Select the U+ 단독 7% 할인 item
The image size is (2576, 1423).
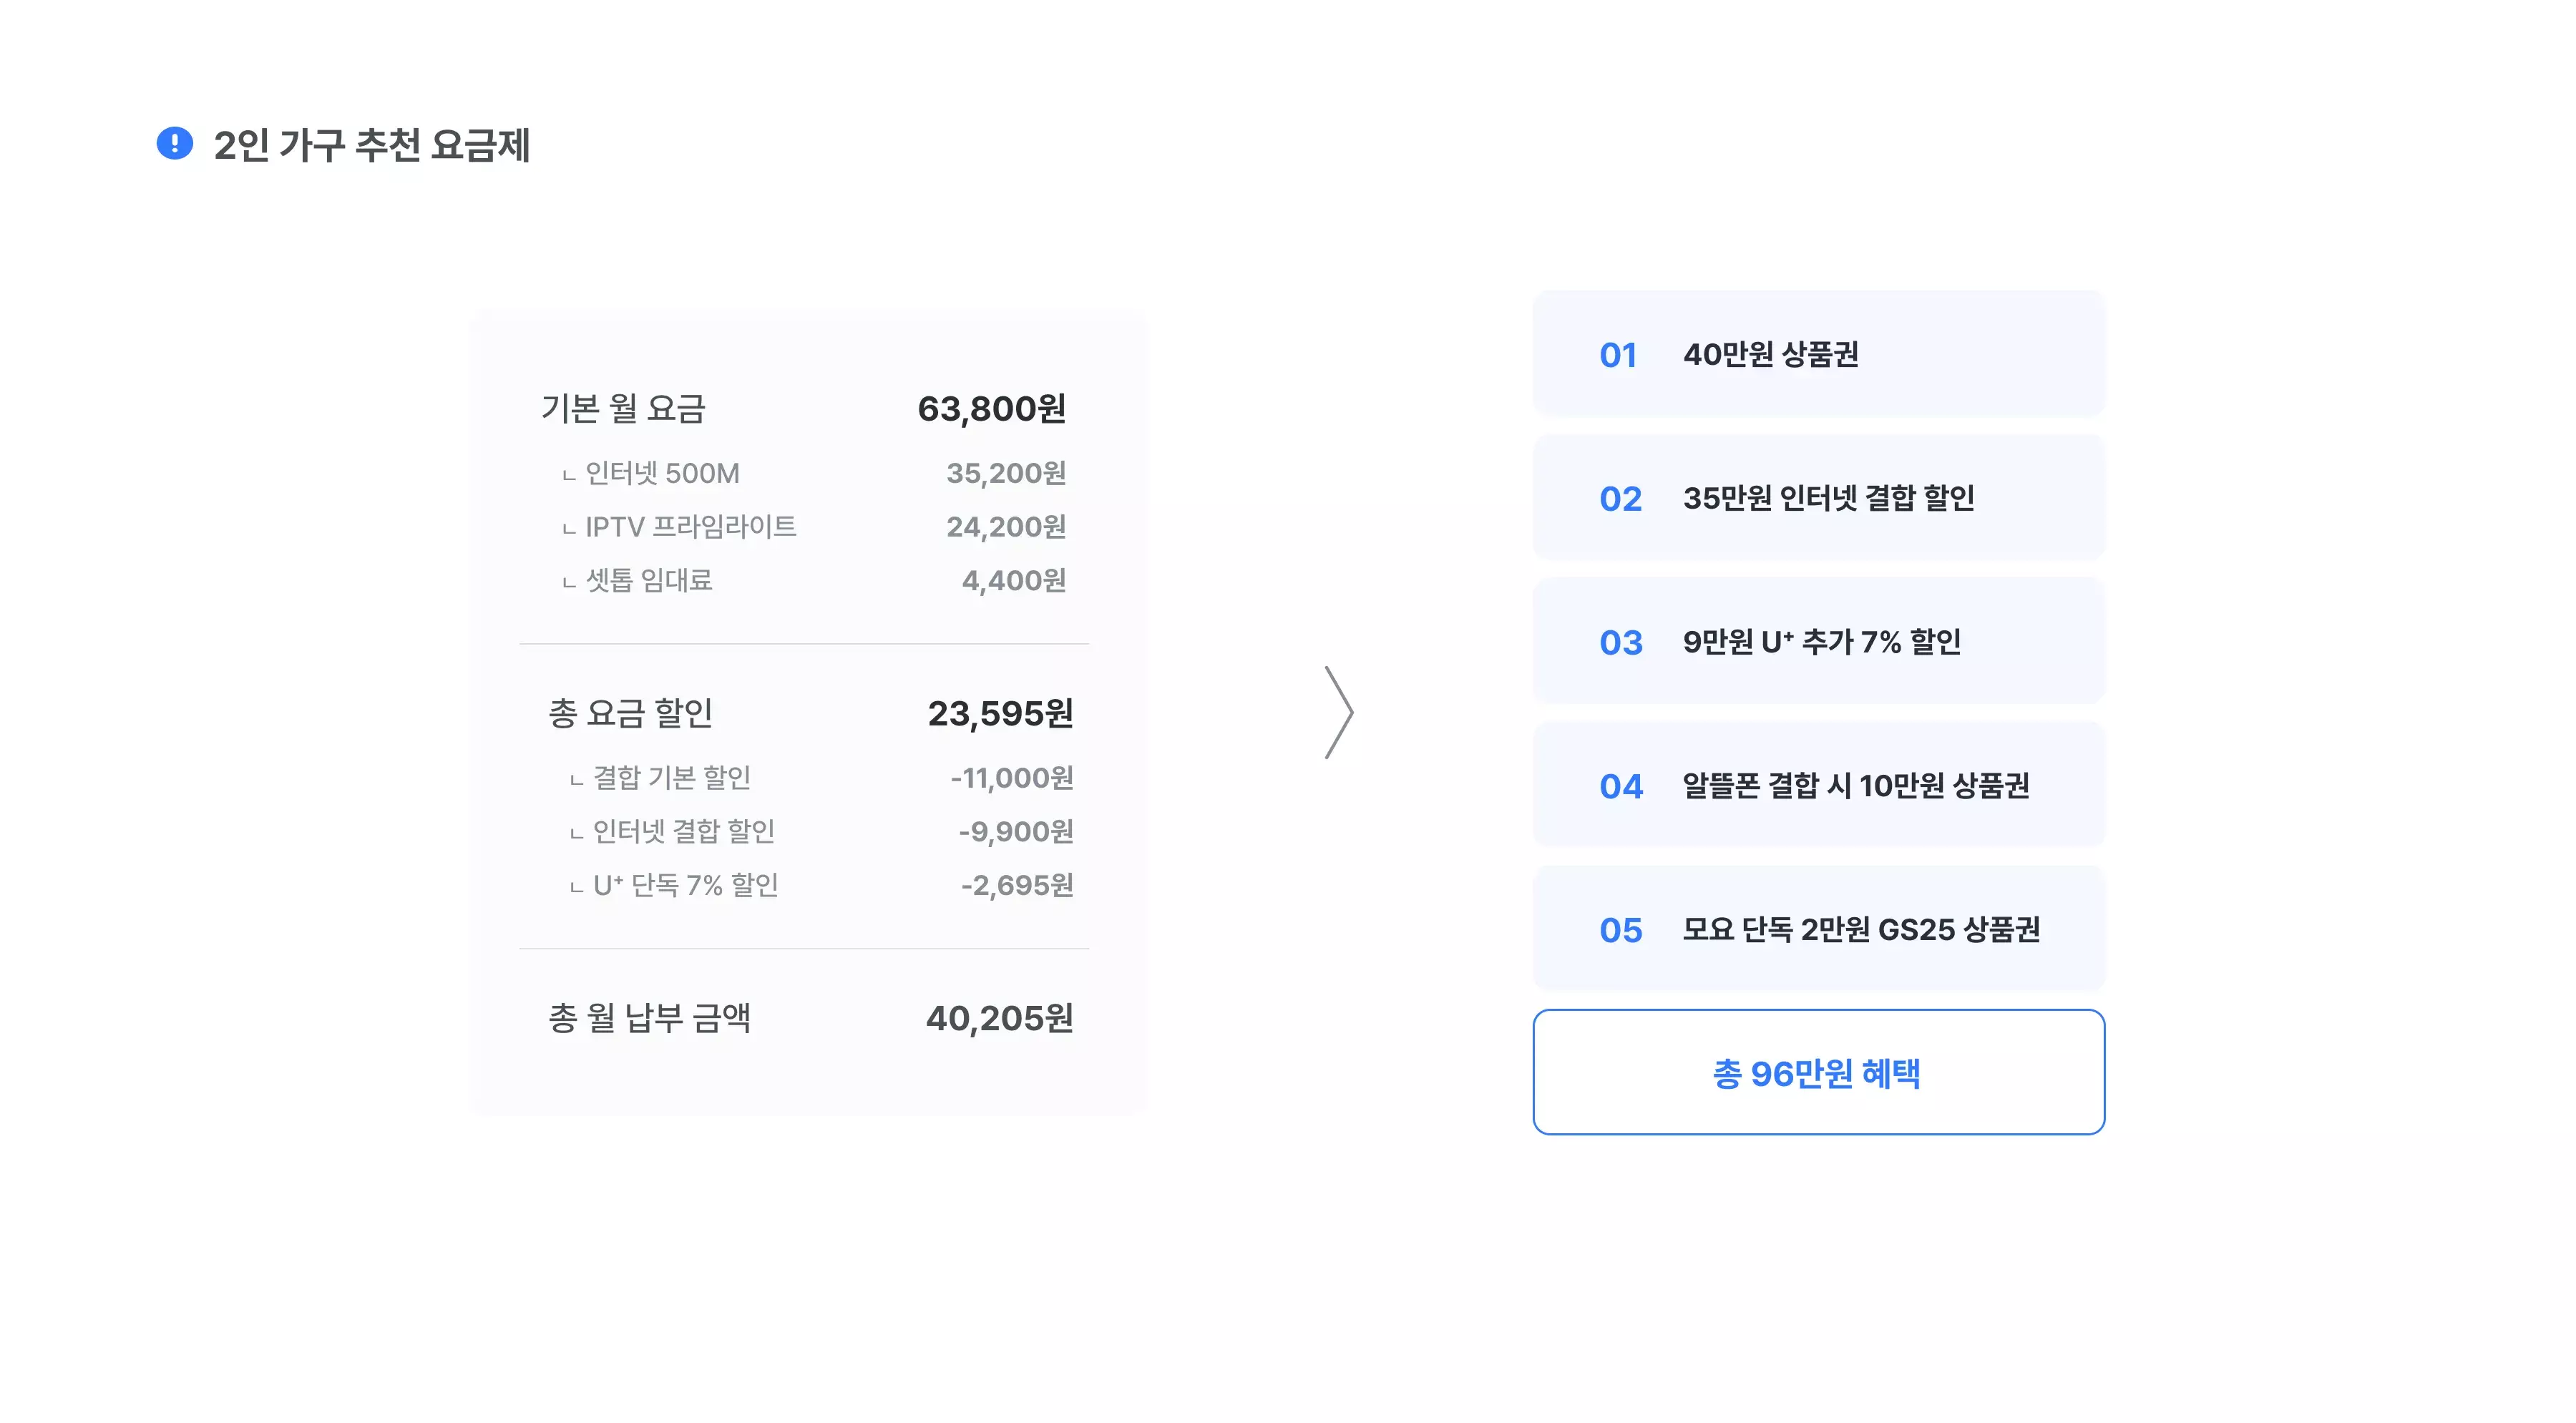click(685, 885)
